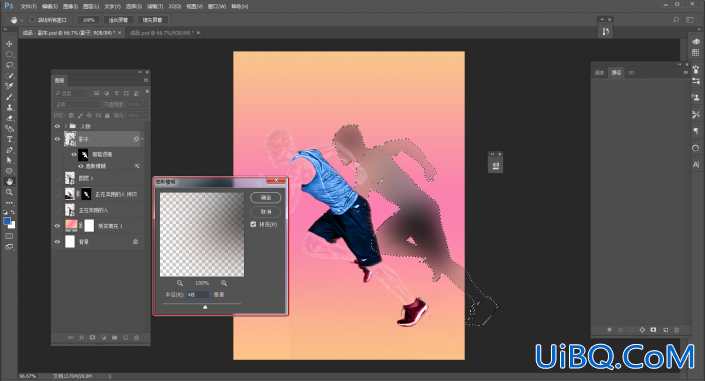This screenshot has width=705, height=381.
Task: Open the blend mode dropdown
Action: click(77, 104)
